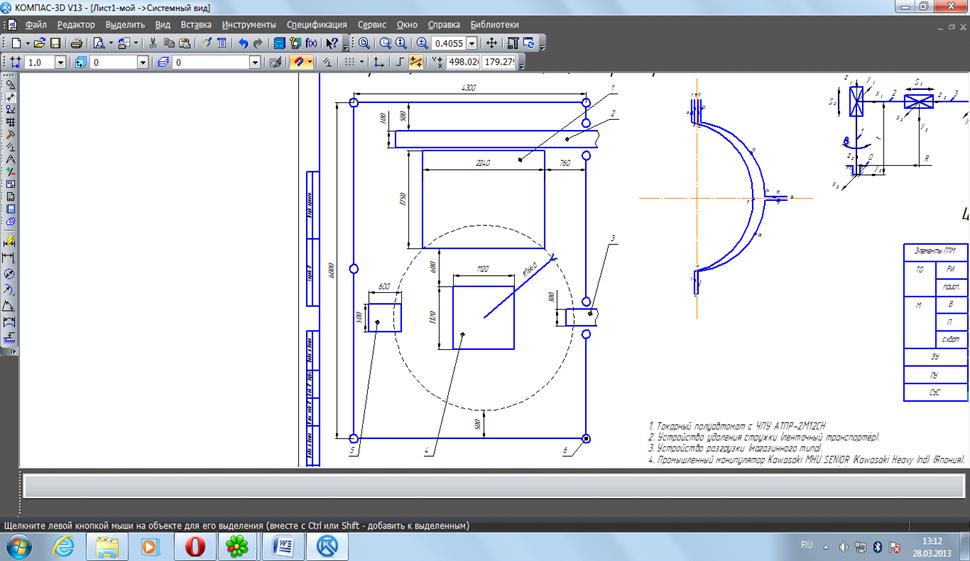The height and width of the screenshot is (561, 970).
Task: Click the Undo arrow icon
Action: pos(243,44)
